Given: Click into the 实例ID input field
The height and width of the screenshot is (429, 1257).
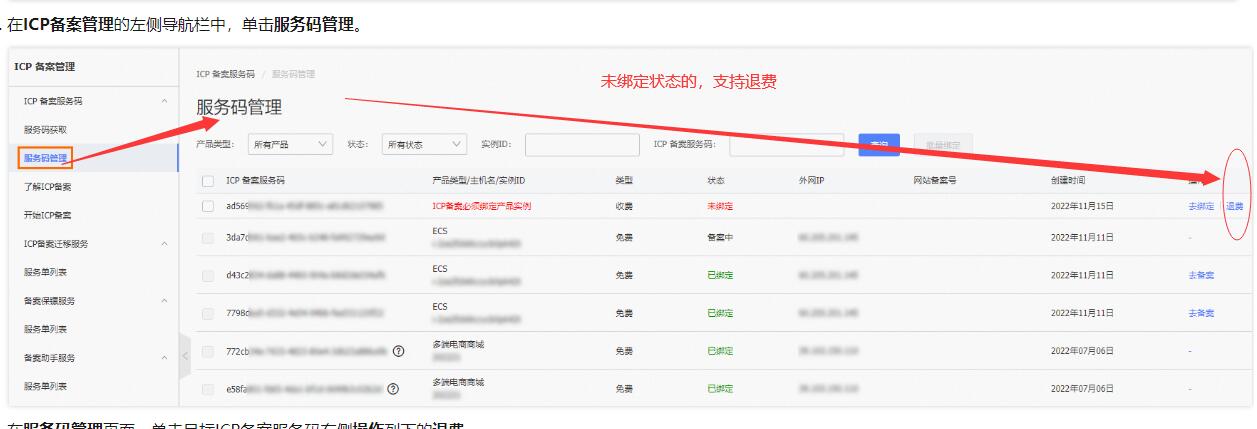Looking at the screenshot, I should point(582,145).
